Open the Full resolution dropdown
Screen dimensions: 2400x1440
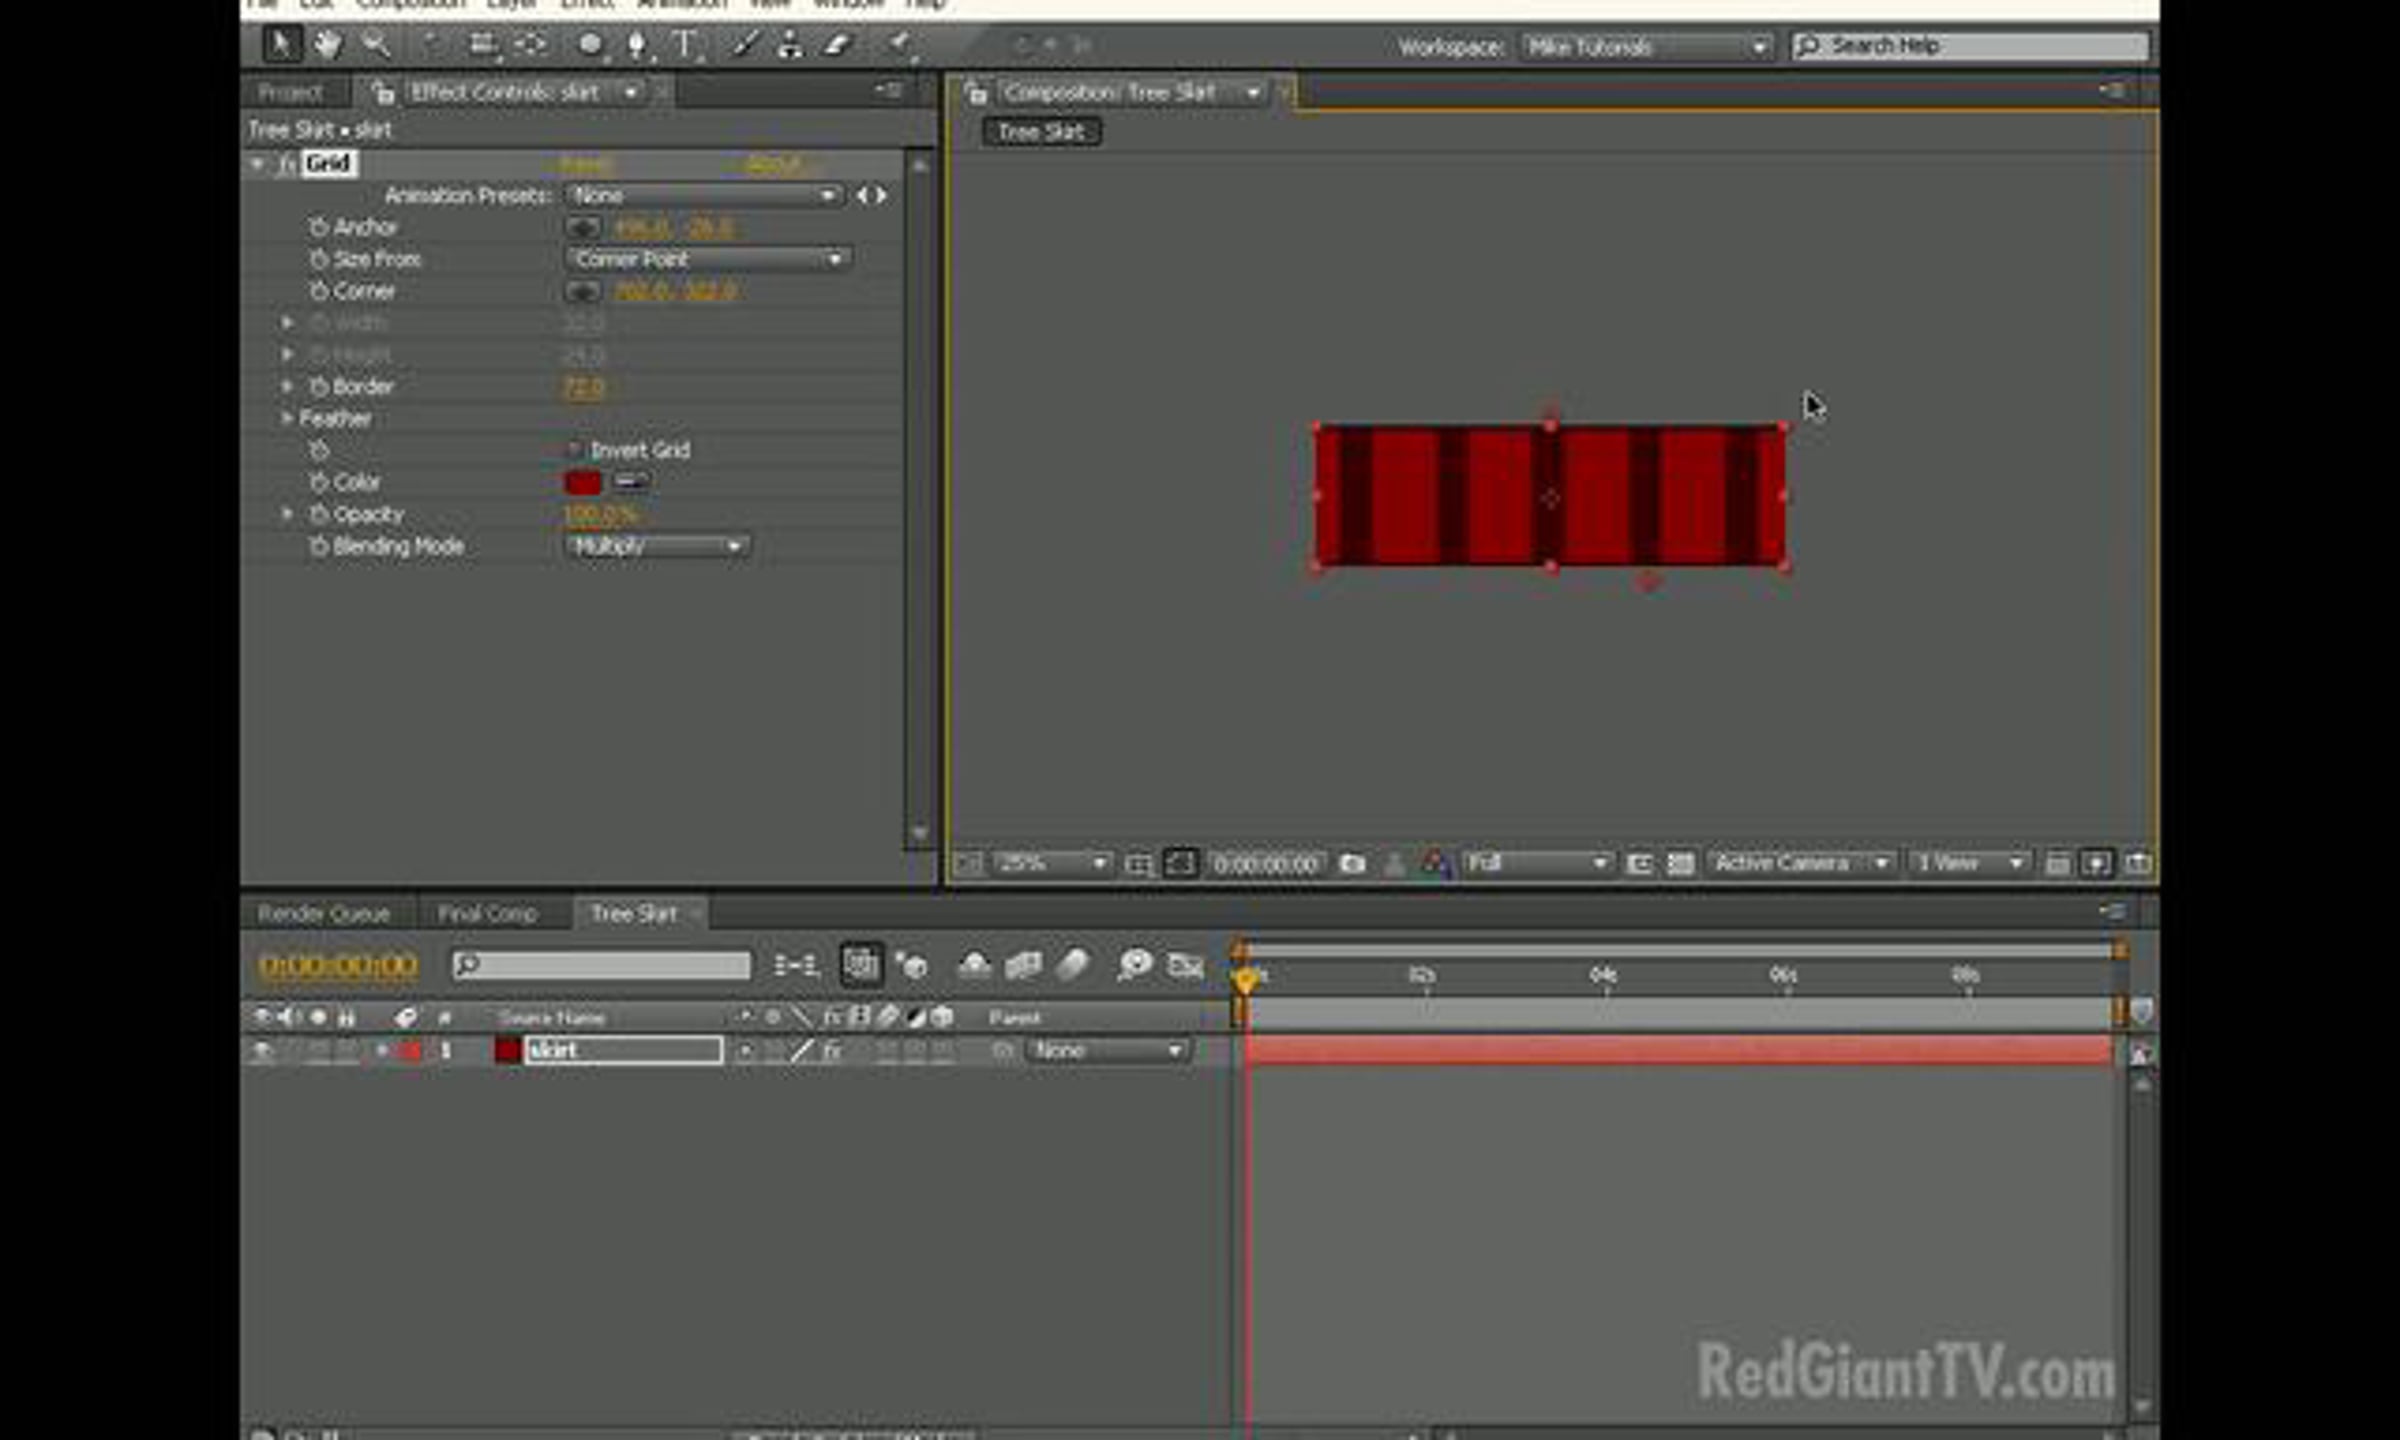[1537, 863]
